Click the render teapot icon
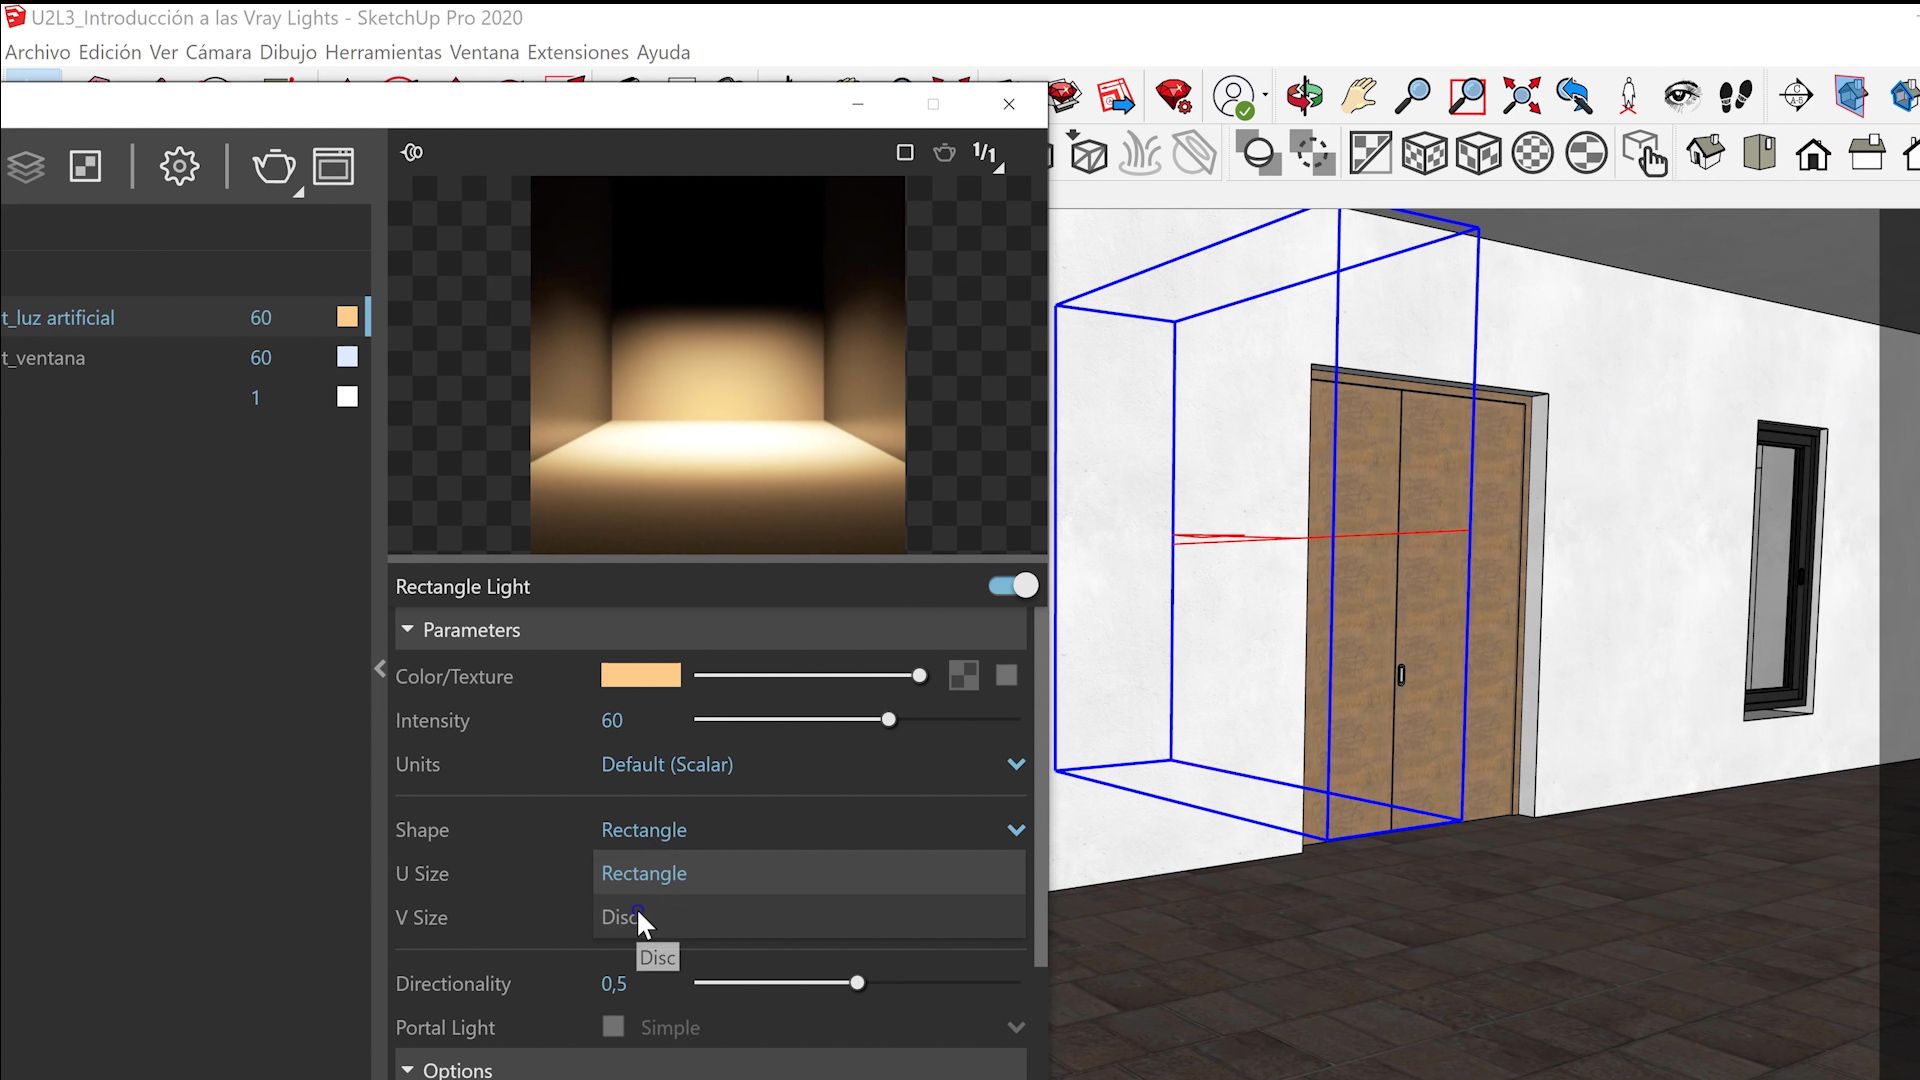This screenshot has height=1080, width=1920. point(273,166)
